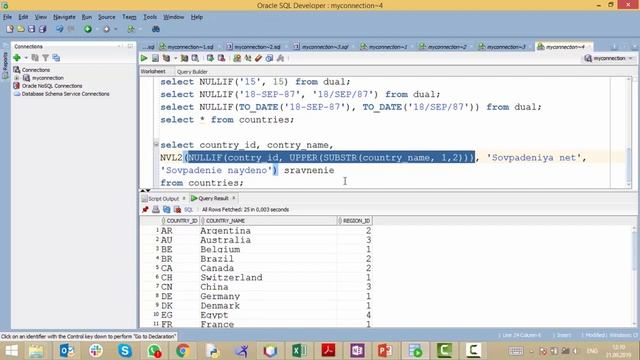Open Skype from the Windows taskbar

124,350
